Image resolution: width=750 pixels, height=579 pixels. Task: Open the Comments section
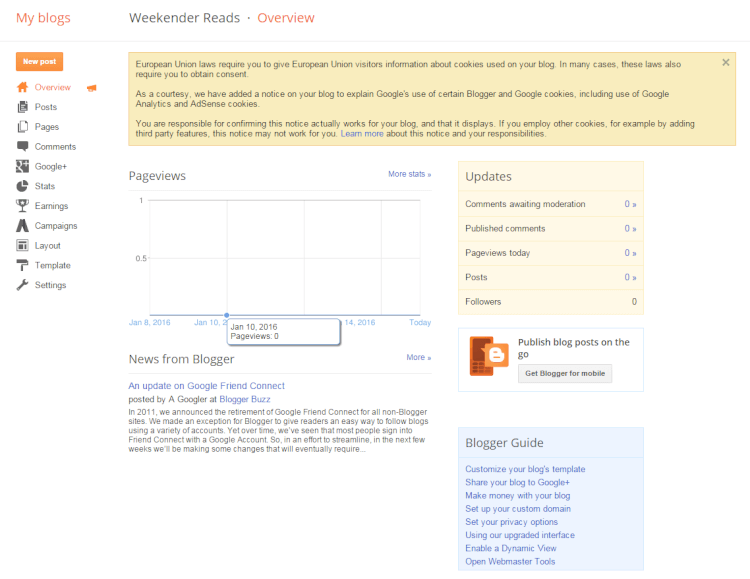coord(55,146)
